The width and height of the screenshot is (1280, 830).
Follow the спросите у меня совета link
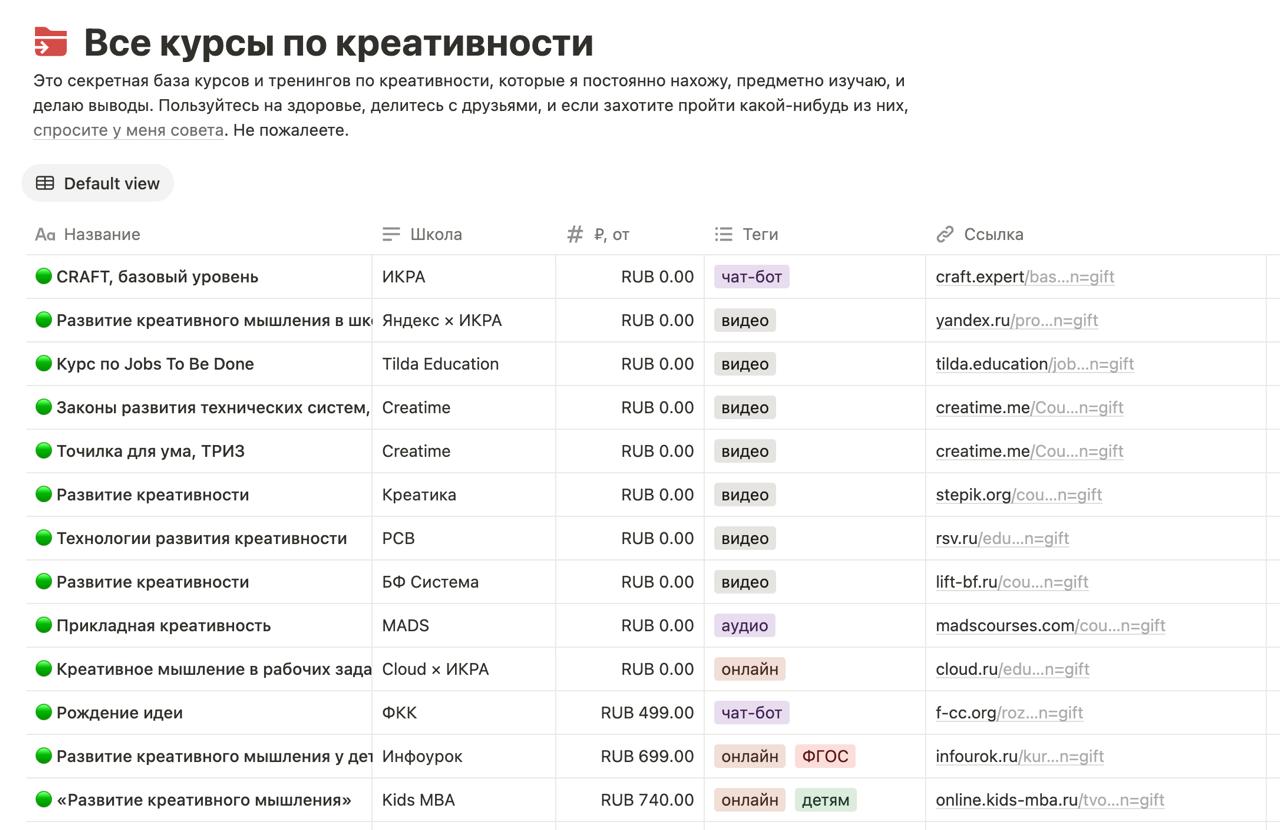(128, 130)
